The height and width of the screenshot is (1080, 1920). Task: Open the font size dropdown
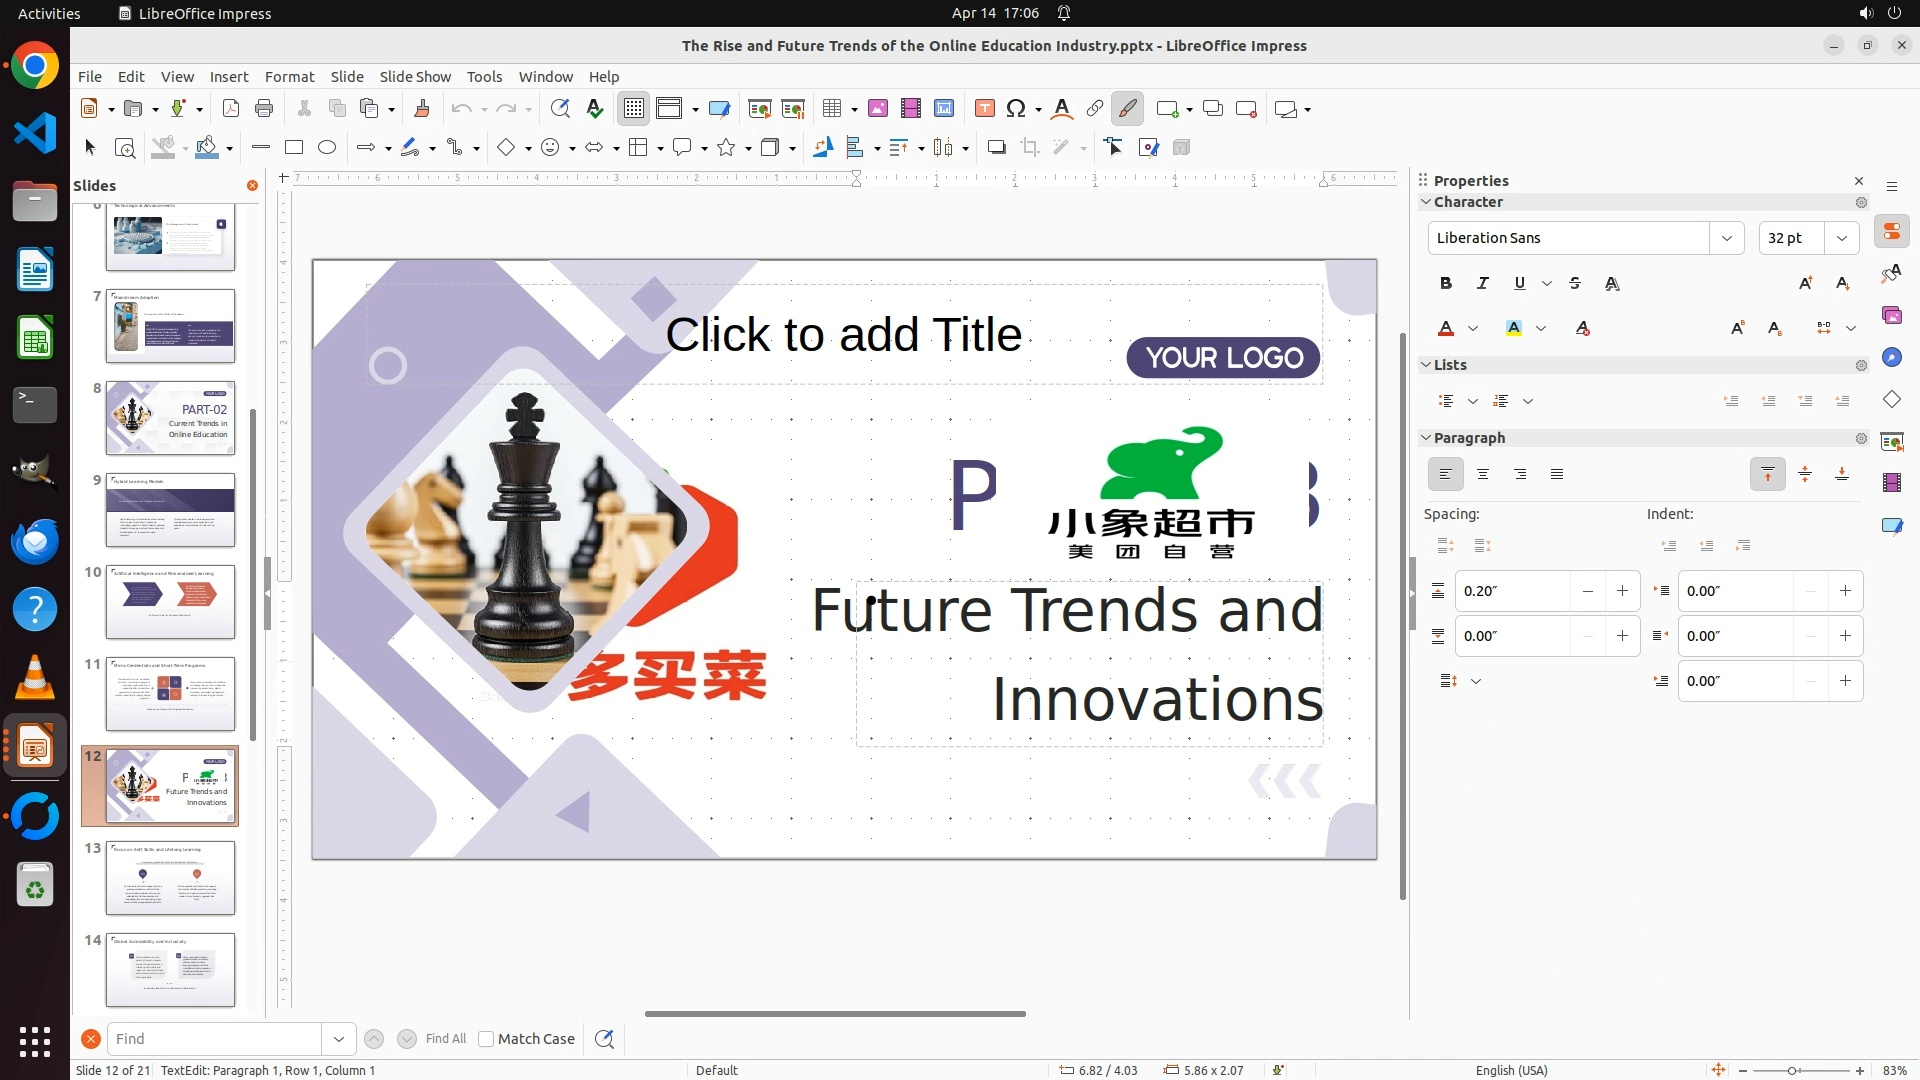[x=1842, y=238]
